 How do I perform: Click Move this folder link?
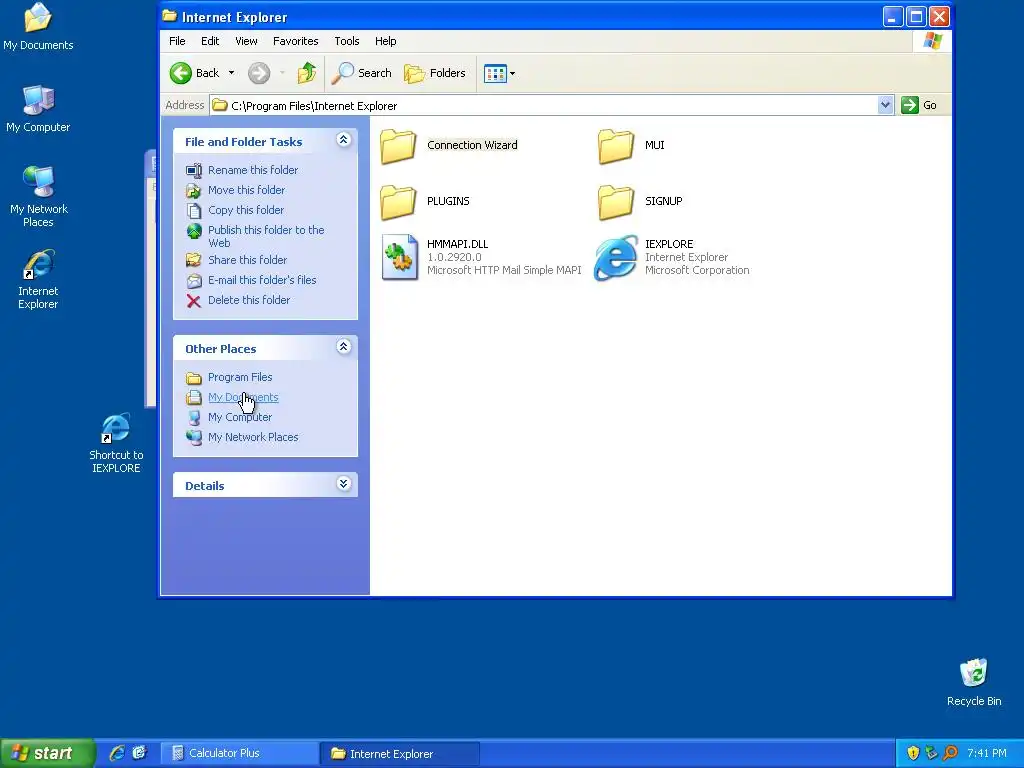(x=246, y=190)
